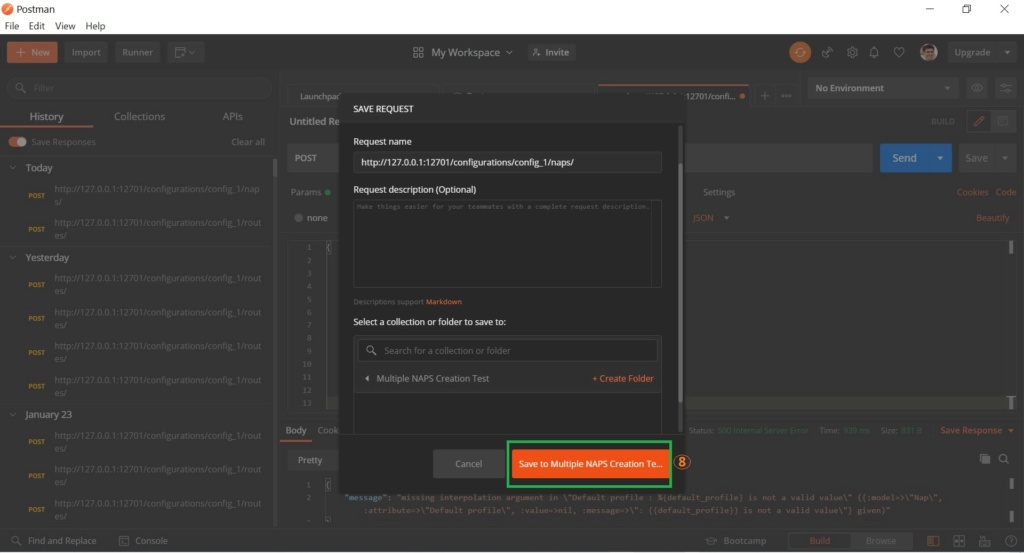Open the manage environments sliders icon

pyautogui.click(x=1006, y=88)
